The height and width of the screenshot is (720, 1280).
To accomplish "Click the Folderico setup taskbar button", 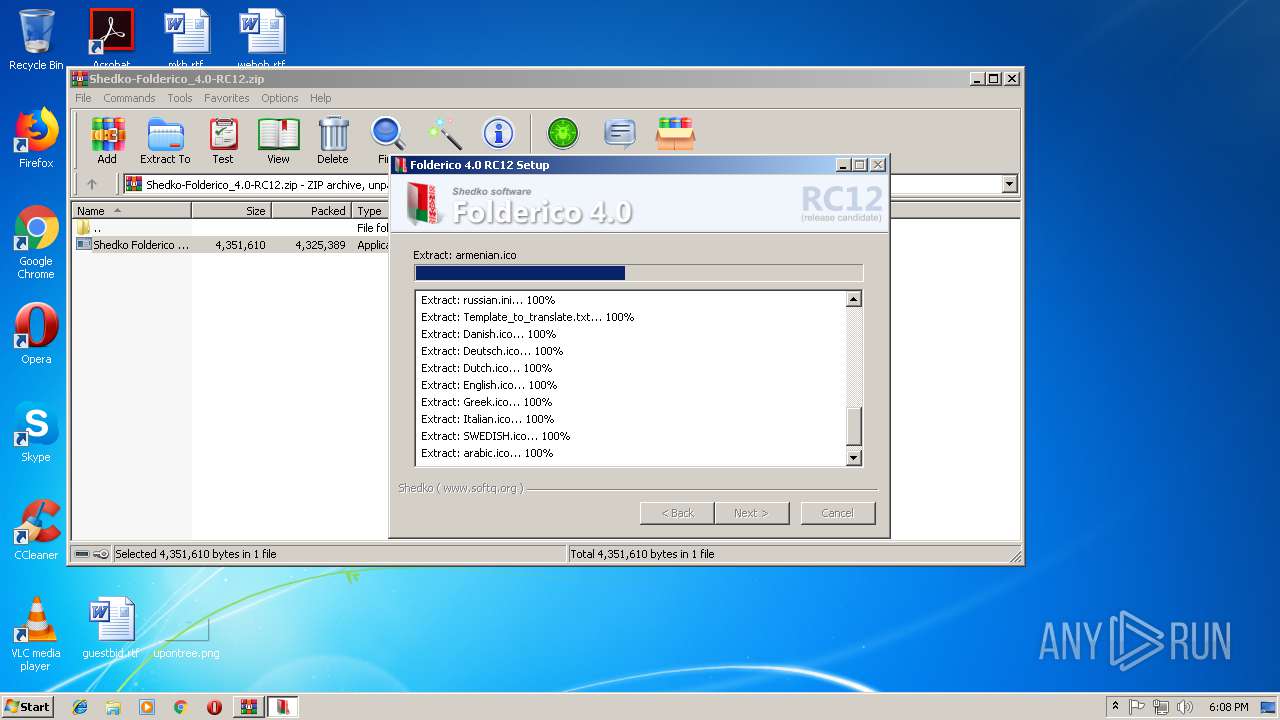I will point(283,707).
